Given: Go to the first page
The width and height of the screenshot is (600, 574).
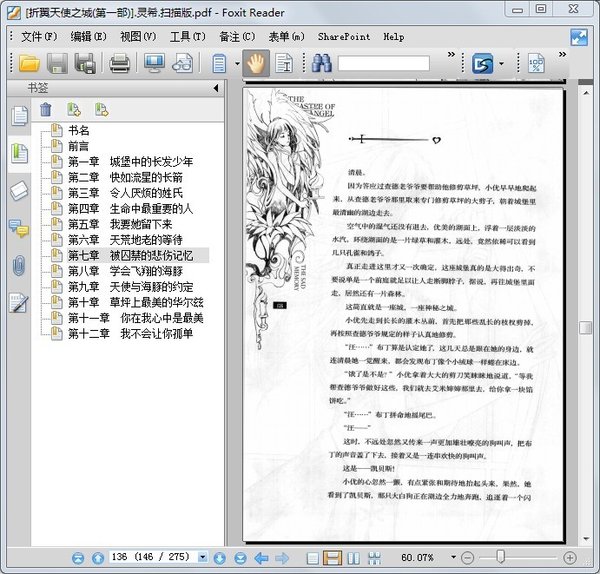Looking at the screenshot, I should [78, 558].
